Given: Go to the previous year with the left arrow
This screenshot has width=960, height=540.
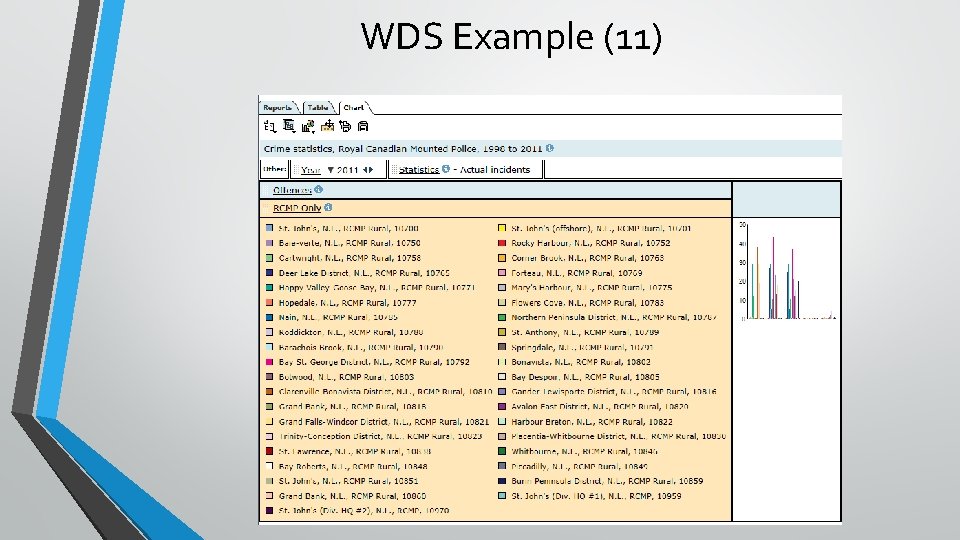Looking at the screenshot, I should click(365, 170).
